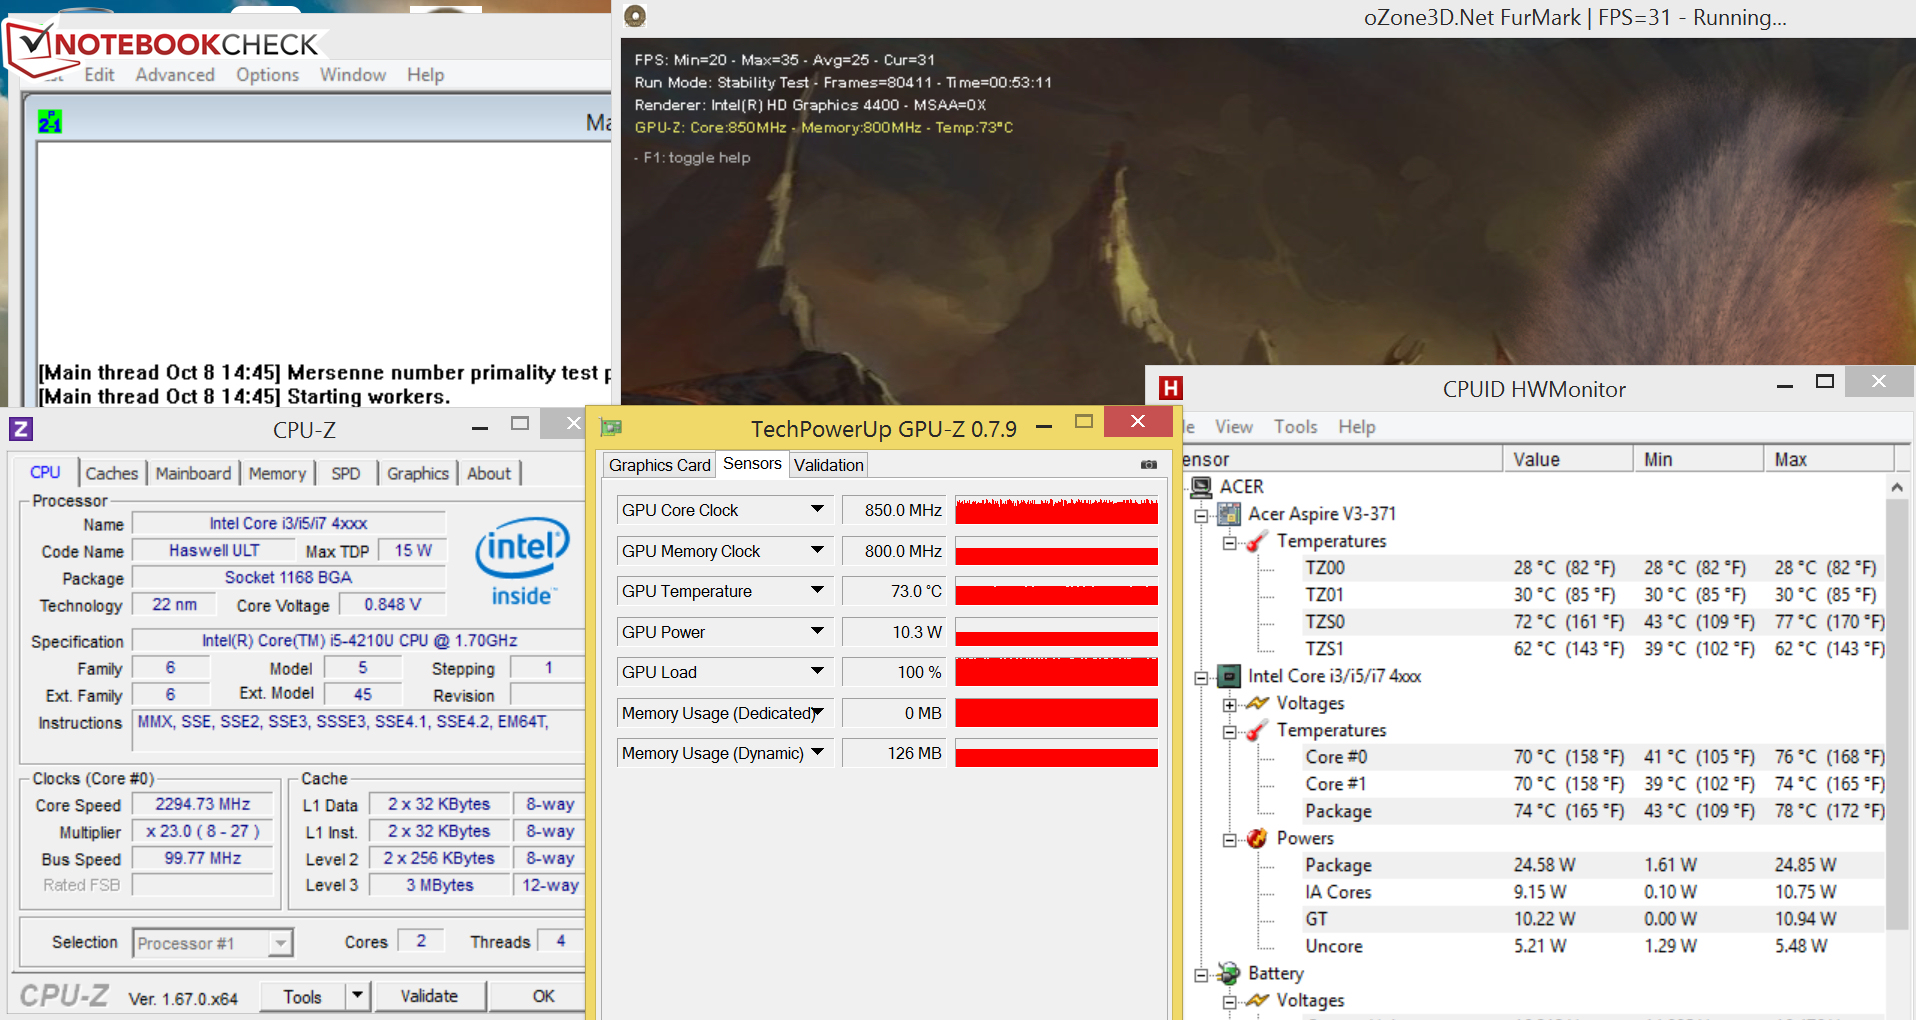1916x1020 pixels.
Task: Click the HWMonitor vertical scrollbar thumb
Action: (1897, 714)
